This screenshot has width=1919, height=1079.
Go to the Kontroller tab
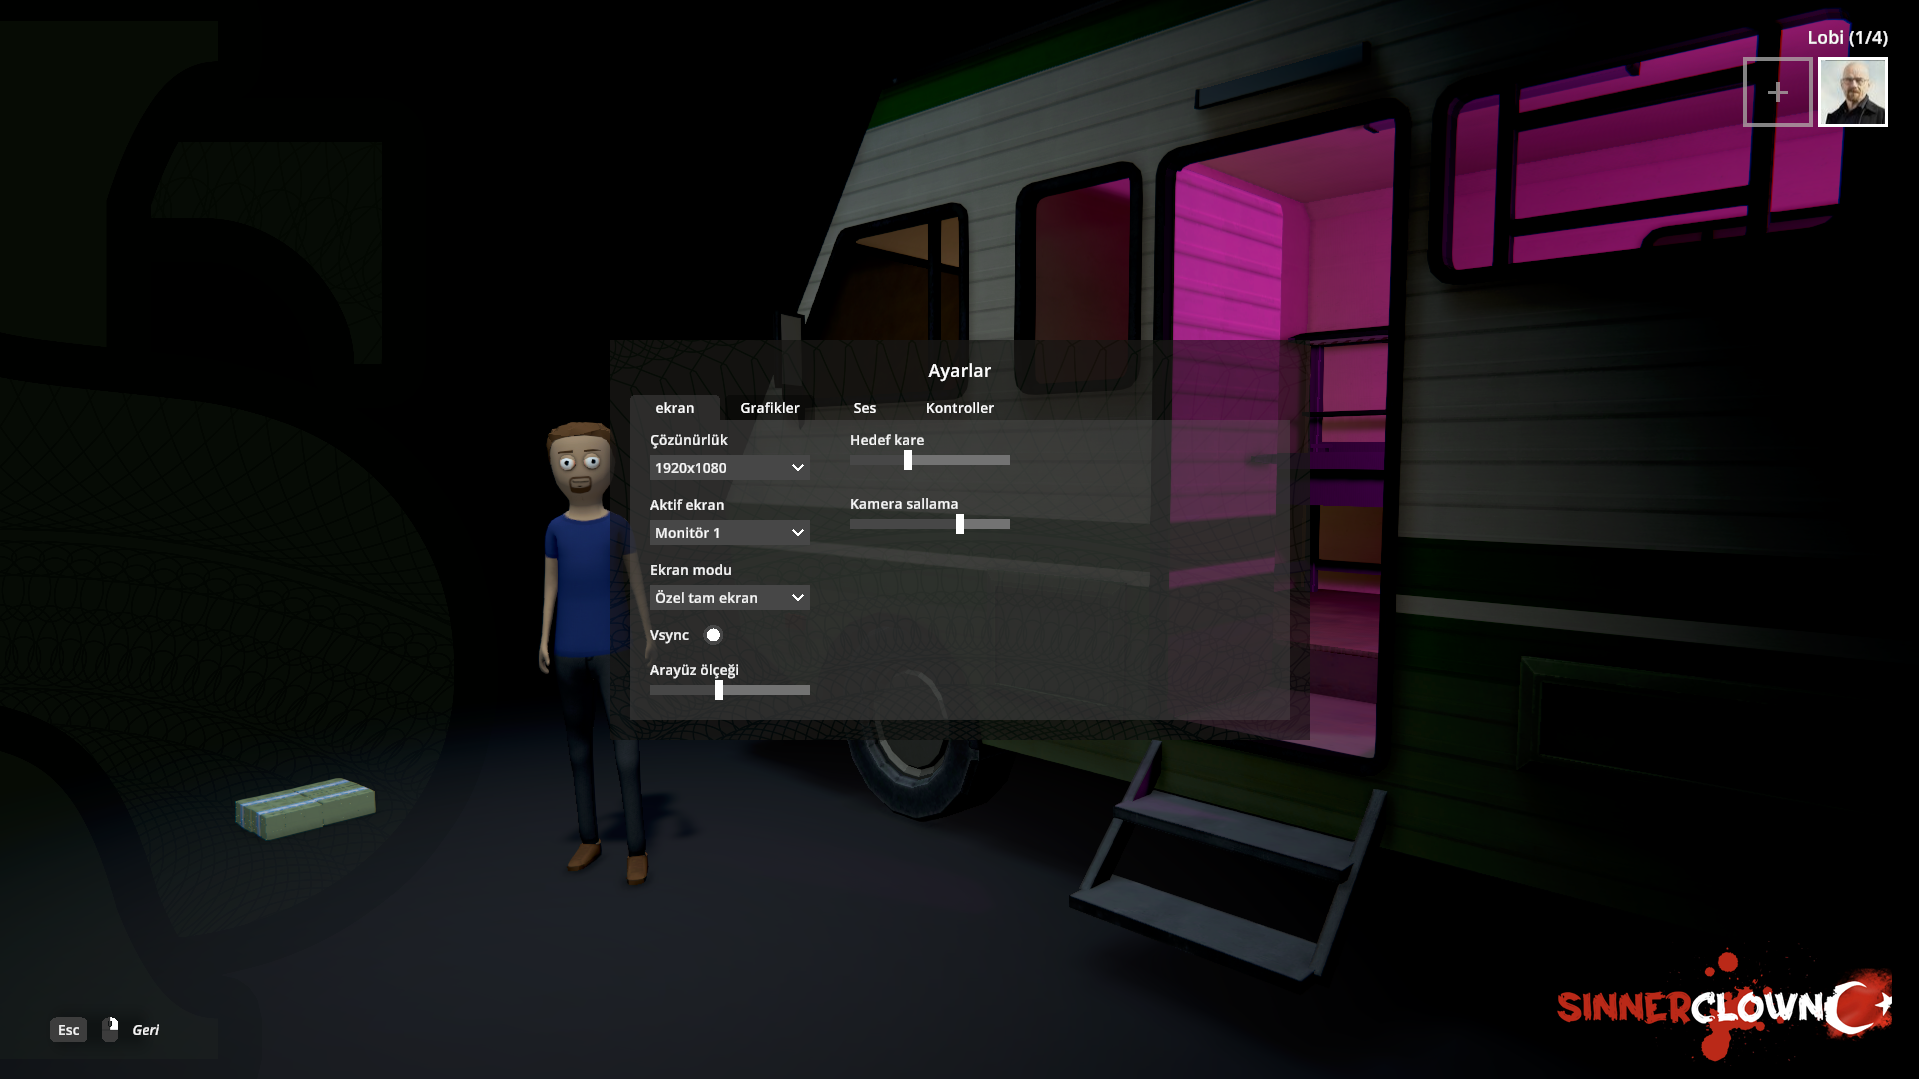(959, 408)
